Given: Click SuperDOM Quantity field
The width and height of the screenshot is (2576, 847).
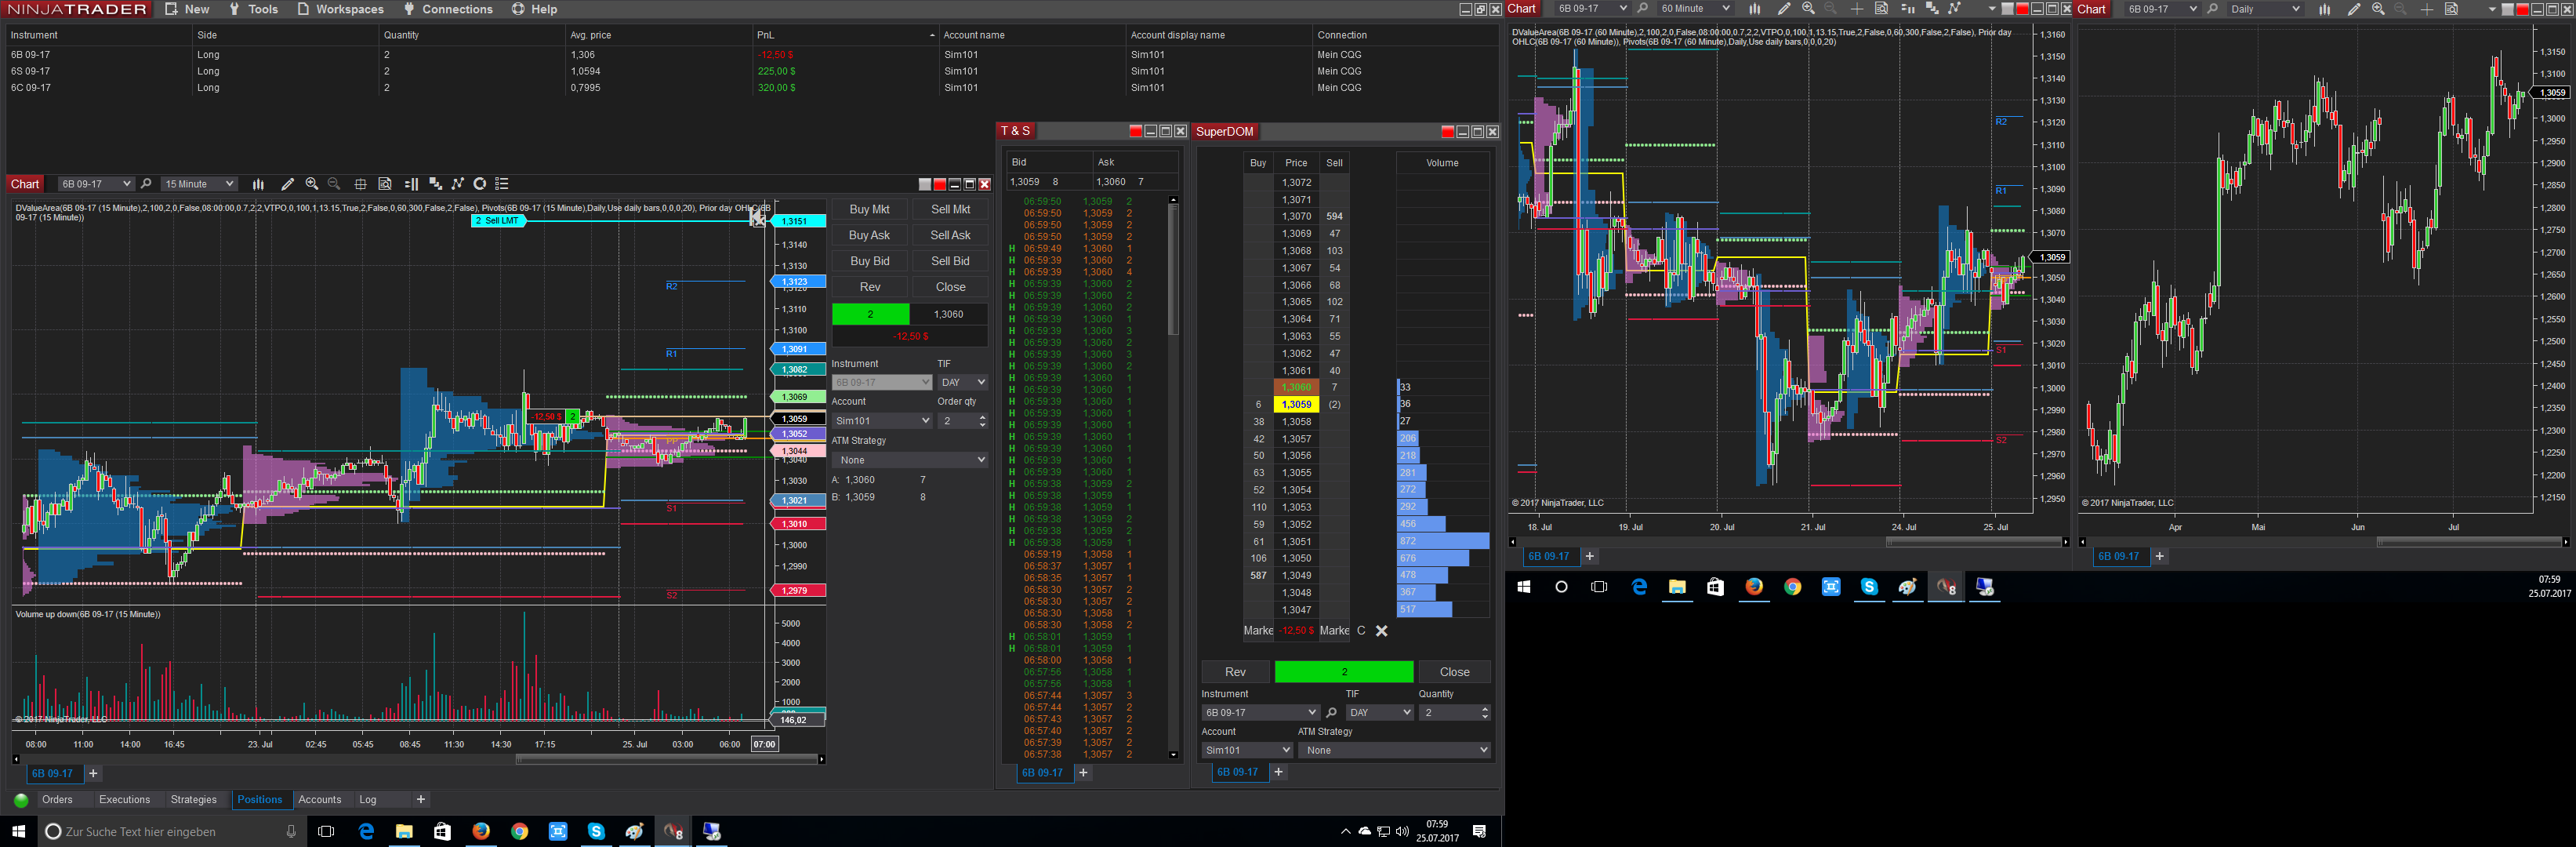Looking at the screenshot, I should (x=1454, y=713).
